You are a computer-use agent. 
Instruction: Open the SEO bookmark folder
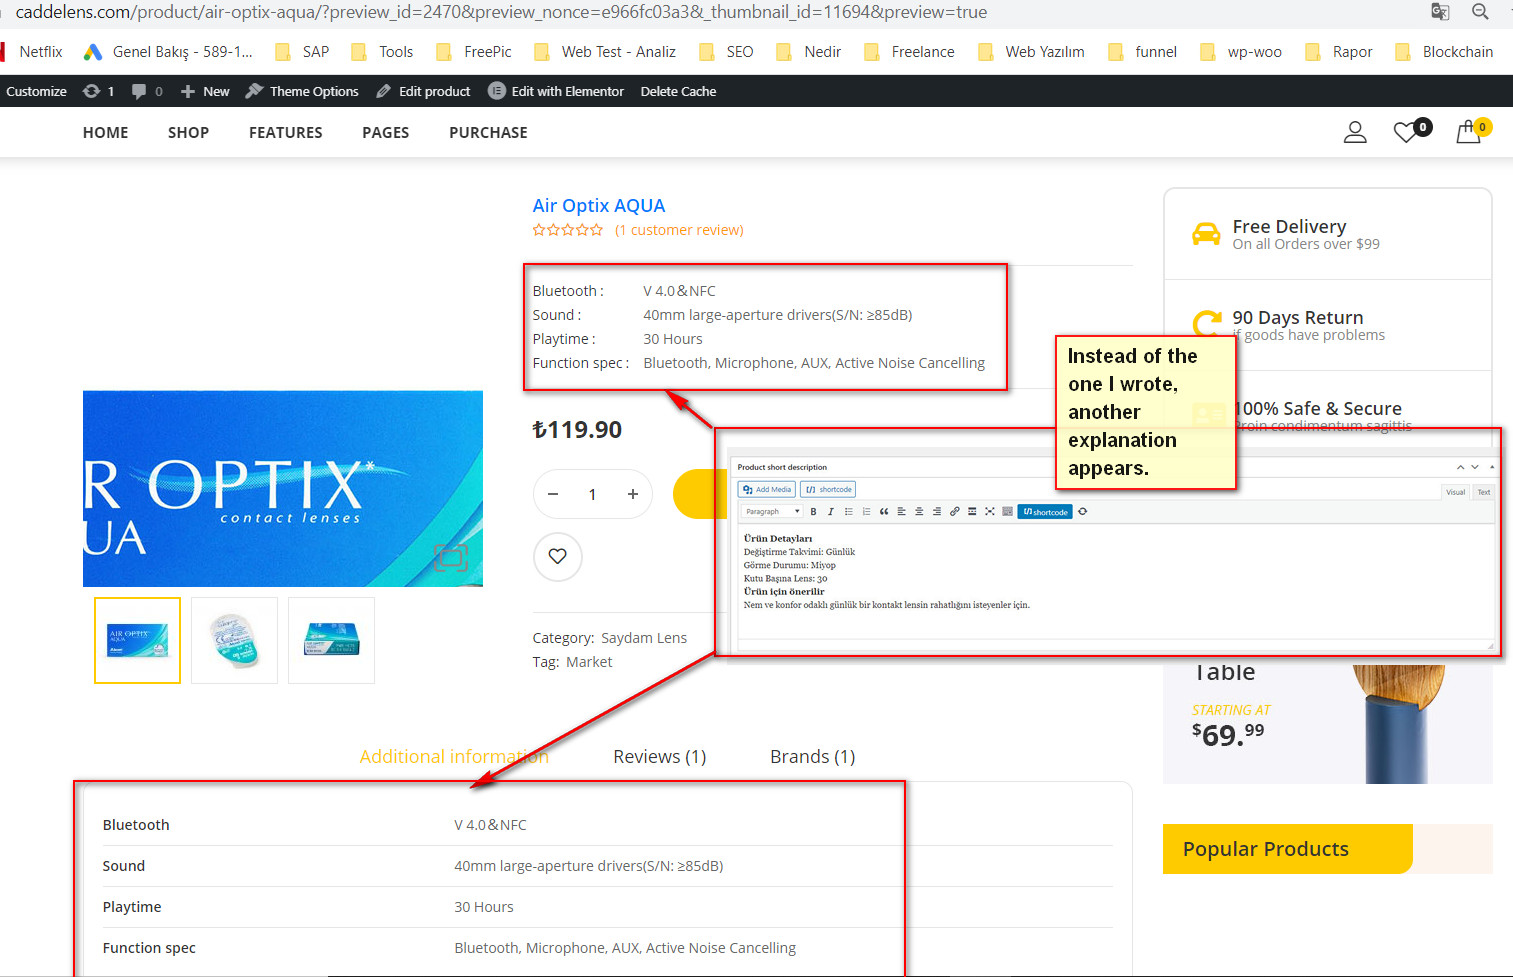click(x=726, y=52)
